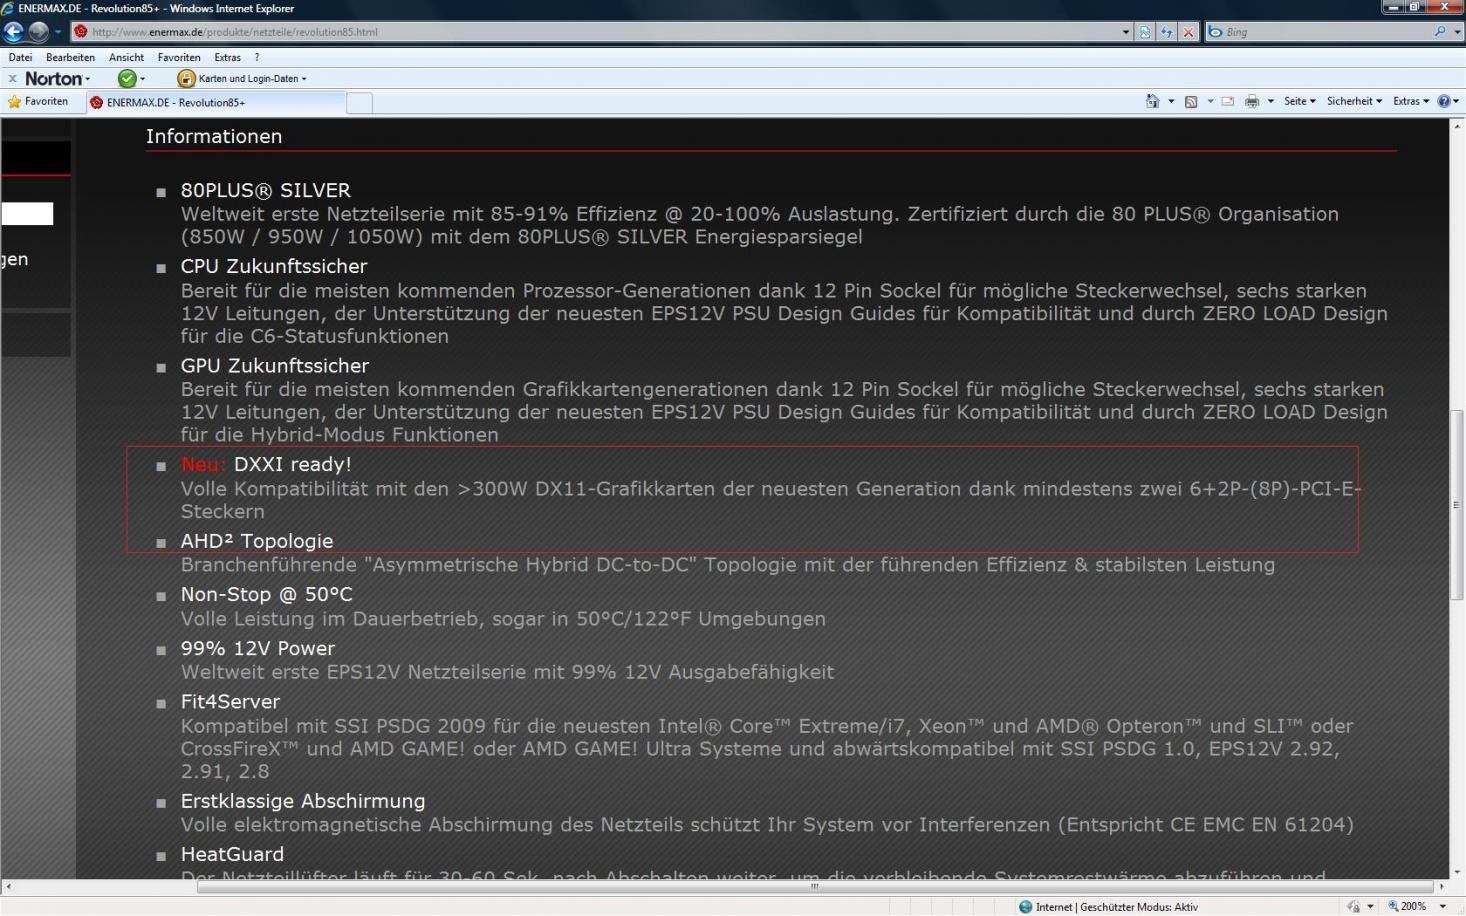Open the Extras menu in menu bar
The width and height of the screenshot is (1466, 916).
pyautogui.click(x=227, y=57)
